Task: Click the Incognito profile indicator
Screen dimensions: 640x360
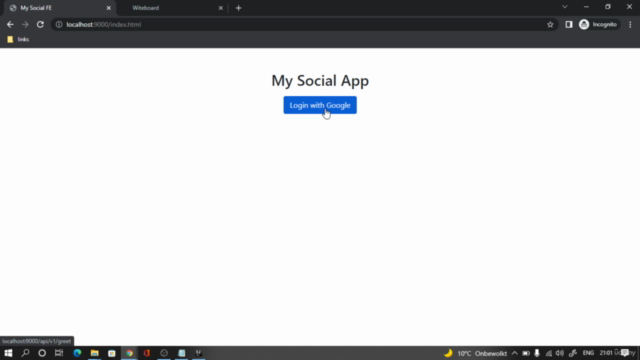Action: [598, 24]
